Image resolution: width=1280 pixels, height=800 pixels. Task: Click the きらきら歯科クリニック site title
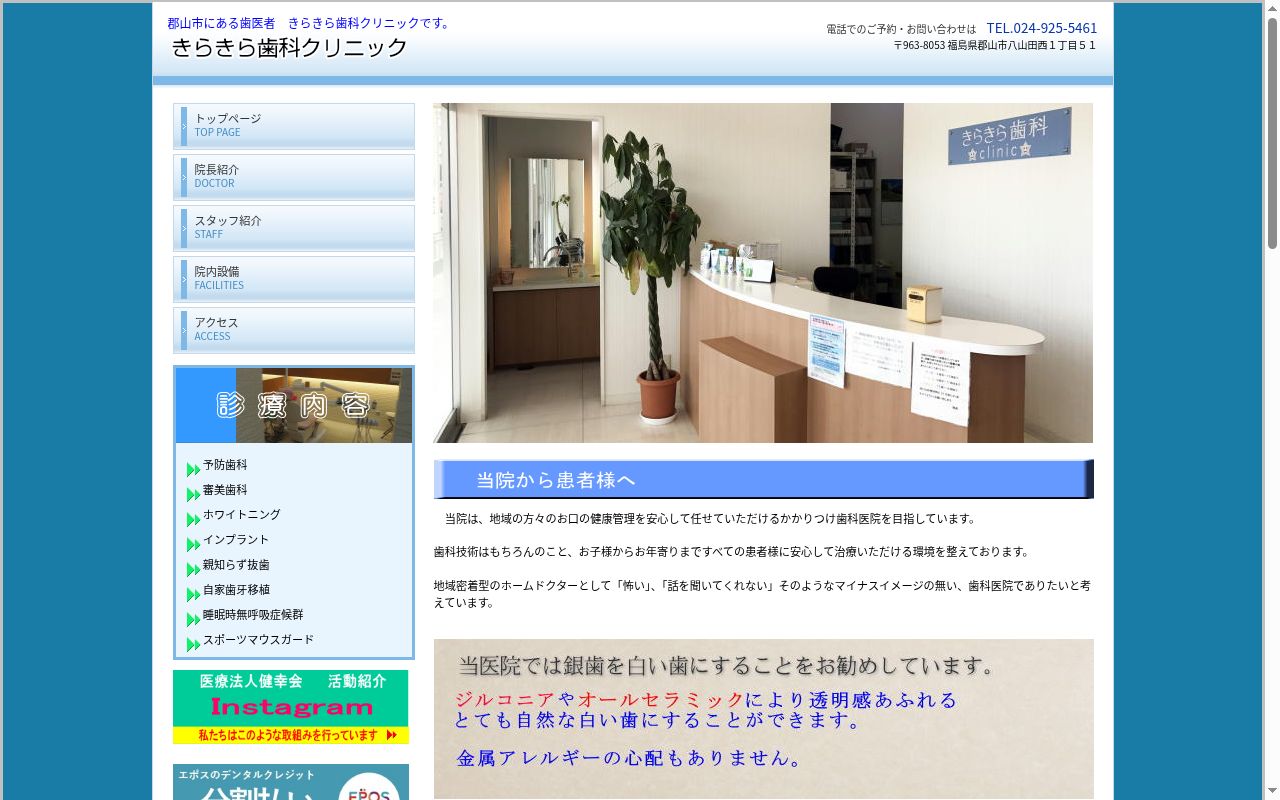[x=290, y=48]
